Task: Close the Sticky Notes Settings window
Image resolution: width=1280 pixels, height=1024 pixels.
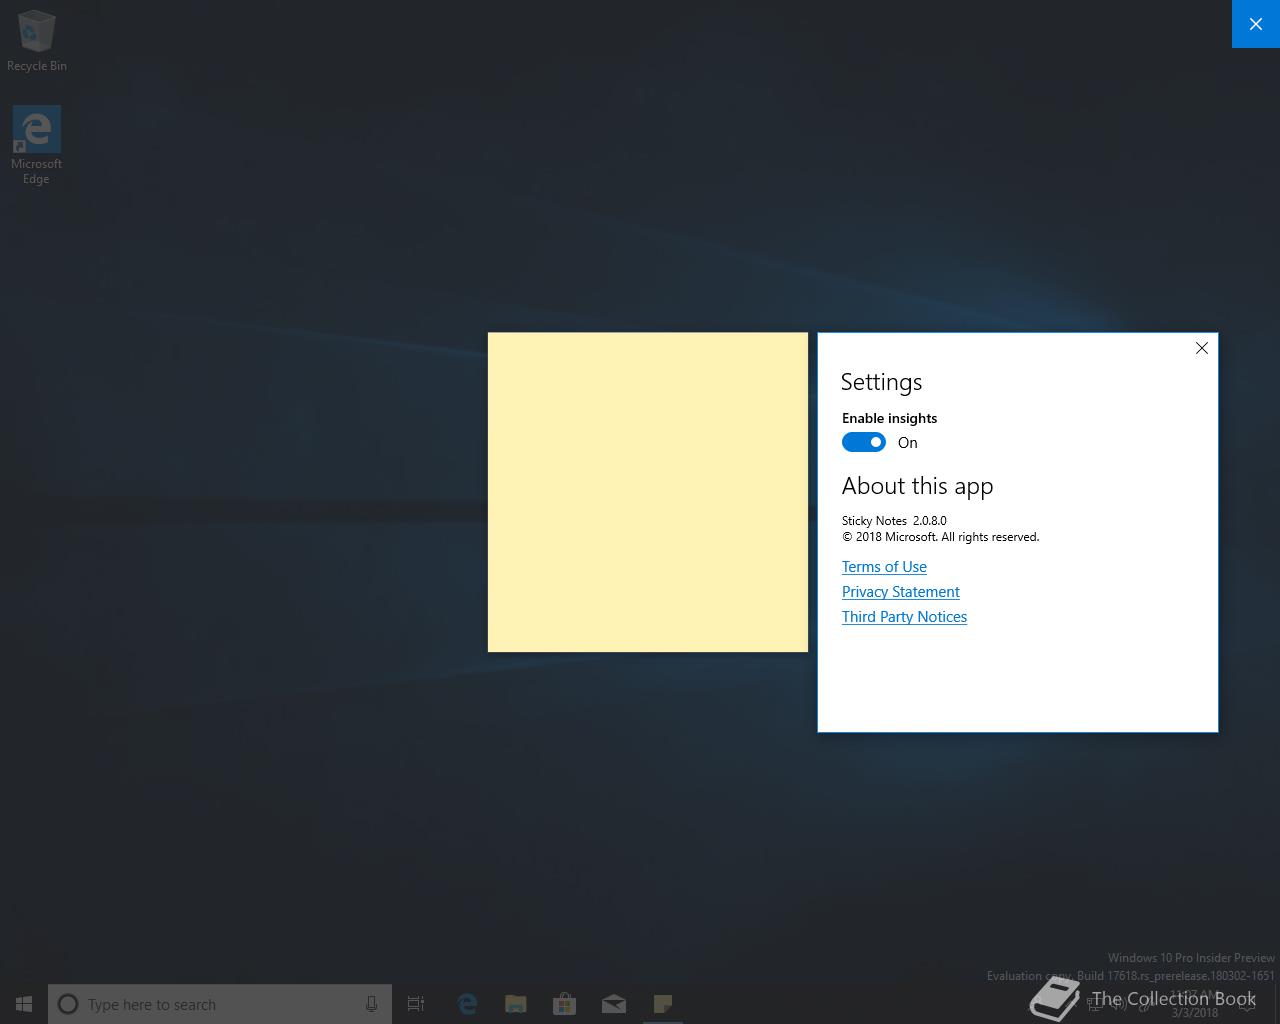Action: 1202,348
